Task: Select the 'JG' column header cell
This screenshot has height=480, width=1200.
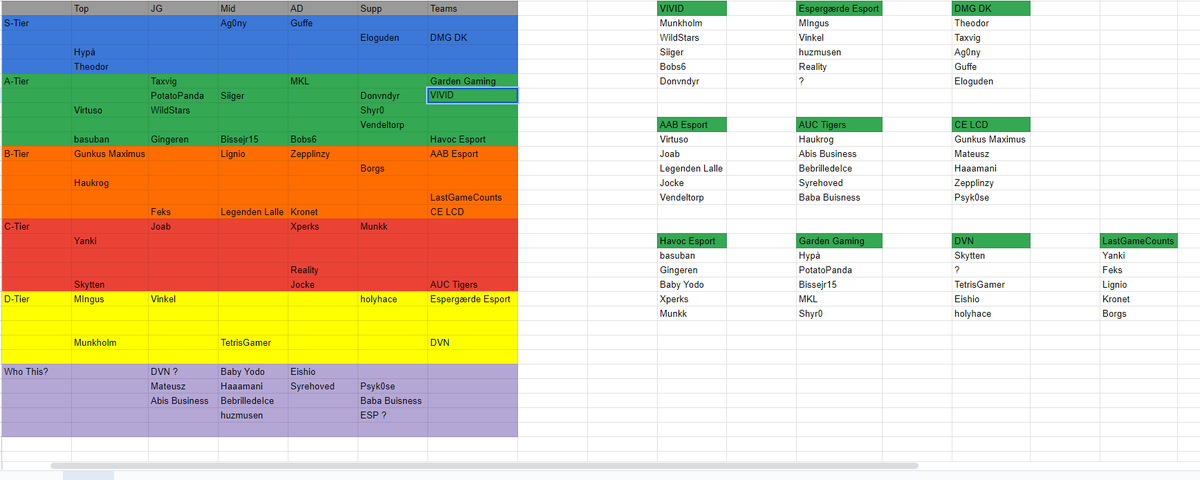Action: [182, 8]
